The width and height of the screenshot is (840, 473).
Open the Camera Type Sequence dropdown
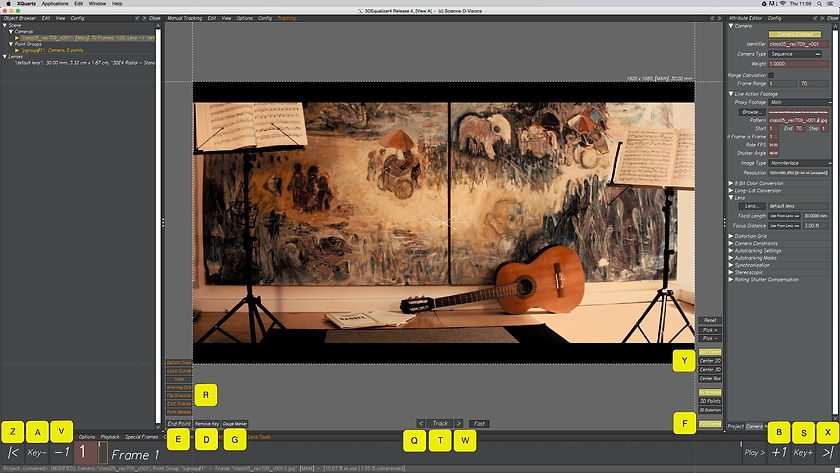coord(795,54)
